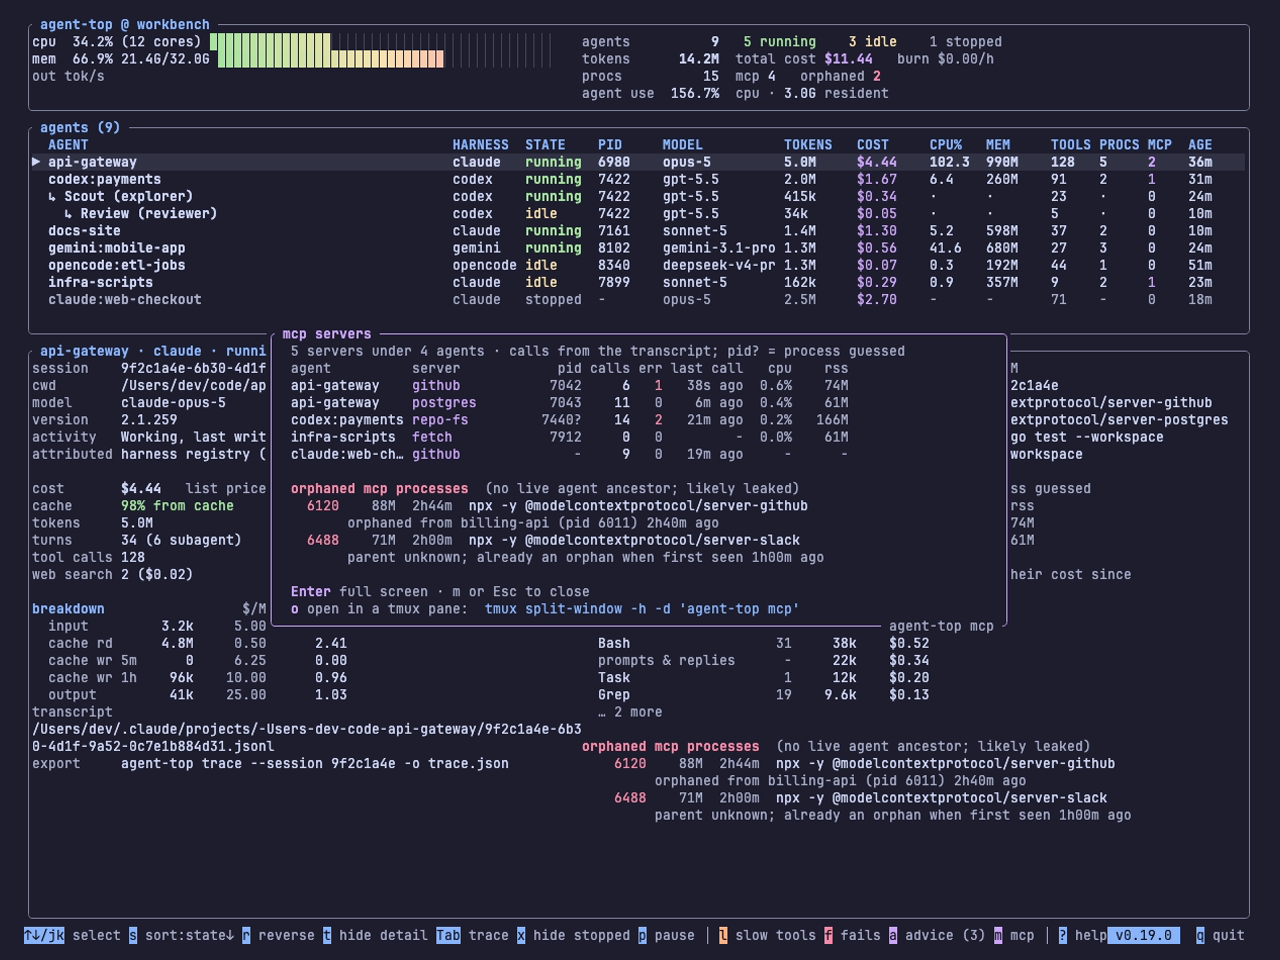
Task: Click the Grep tool row in detail panel
Action: pyautogui.click(x=764, y=694)
